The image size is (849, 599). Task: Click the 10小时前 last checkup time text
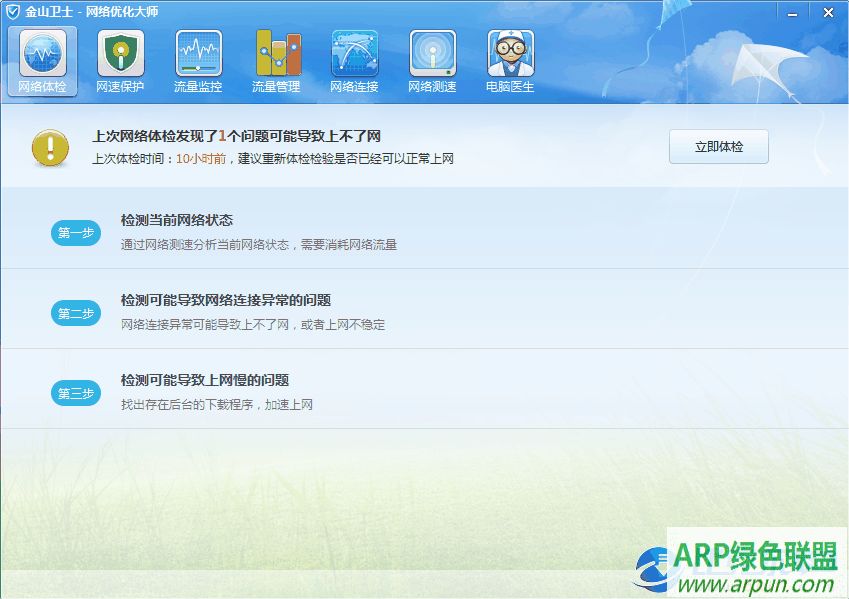point(200,158)
